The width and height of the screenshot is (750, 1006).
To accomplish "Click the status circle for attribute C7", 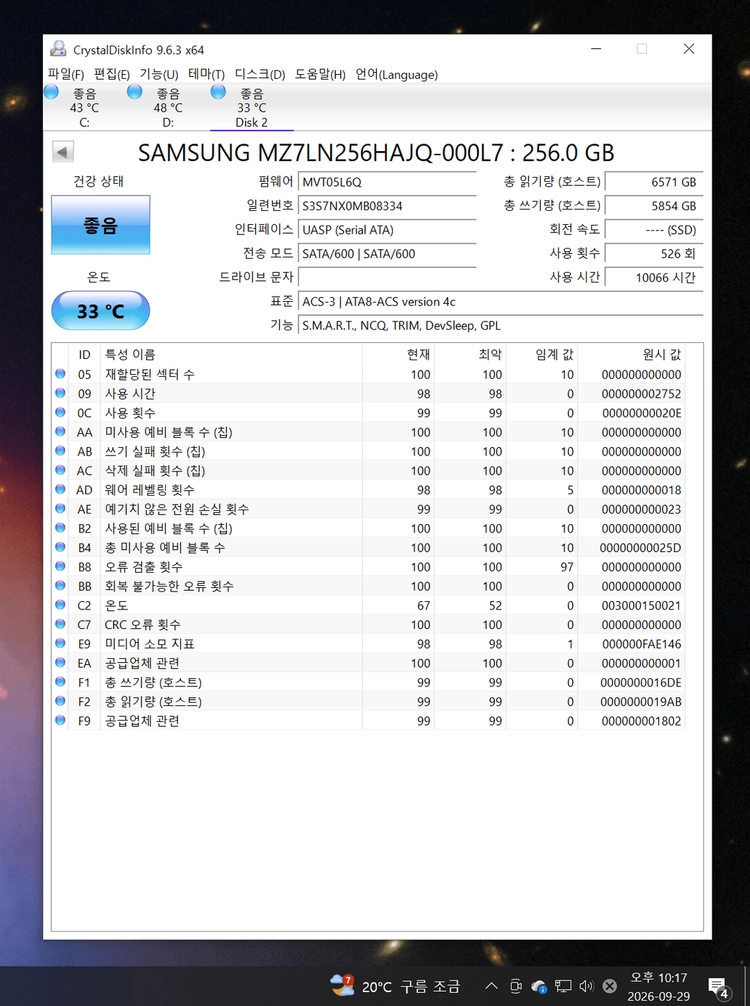I will click(x=60, y=624).
